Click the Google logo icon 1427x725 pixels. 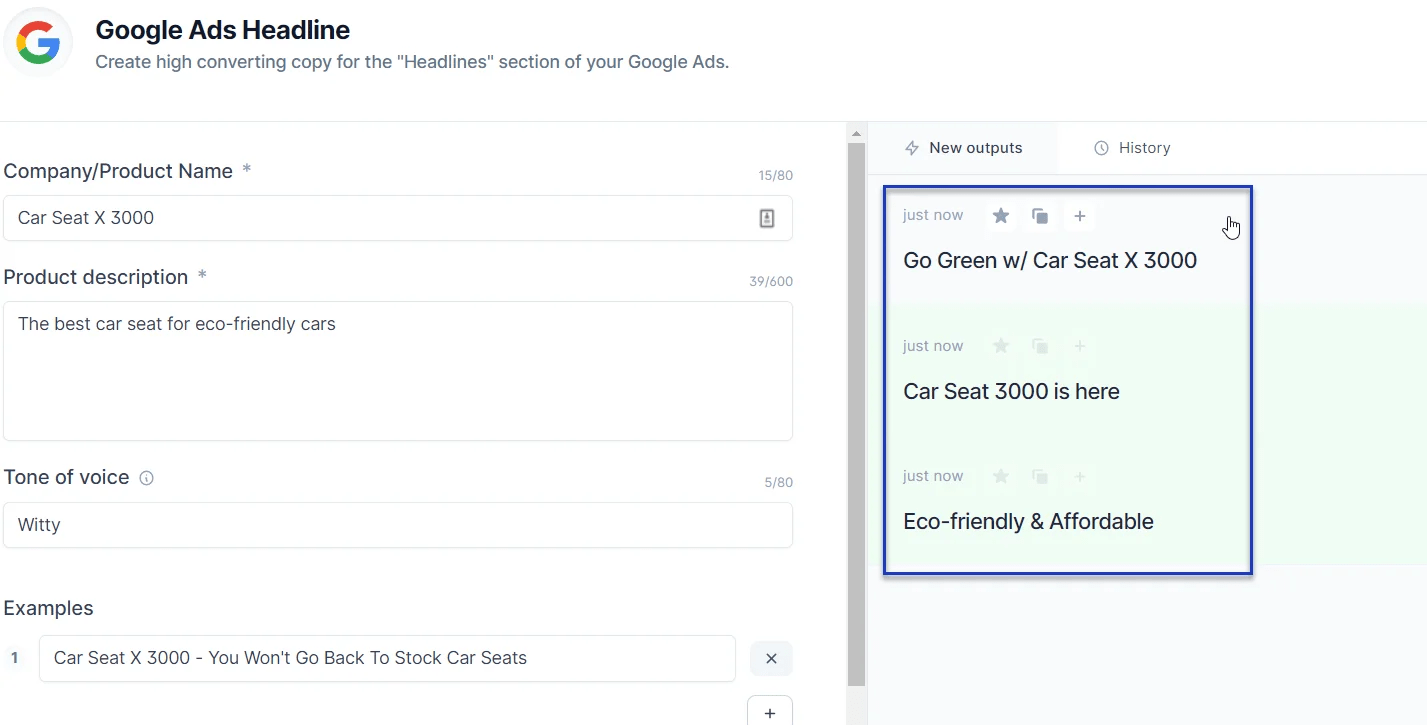point(38,42)
